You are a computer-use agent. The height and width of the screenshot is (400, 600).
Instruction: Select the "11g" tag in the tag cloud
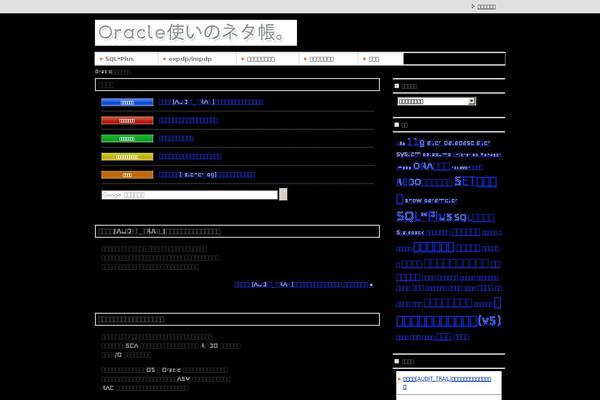point(416,142)
